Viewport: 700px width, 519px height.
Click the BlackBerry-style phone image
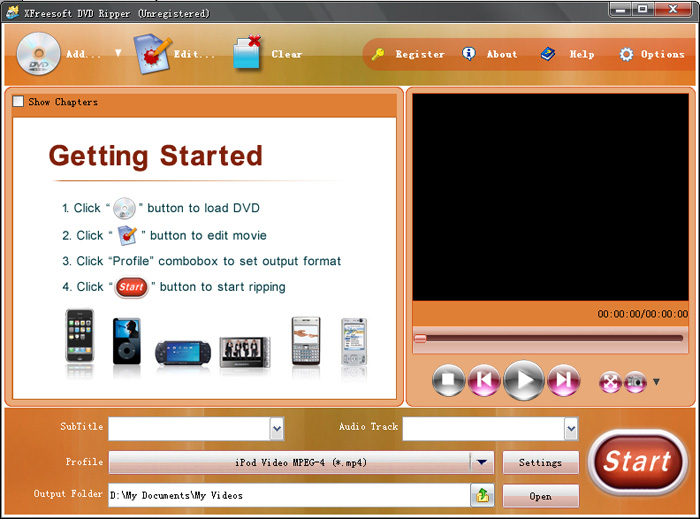pyautogui.click(x=306, y=340)
